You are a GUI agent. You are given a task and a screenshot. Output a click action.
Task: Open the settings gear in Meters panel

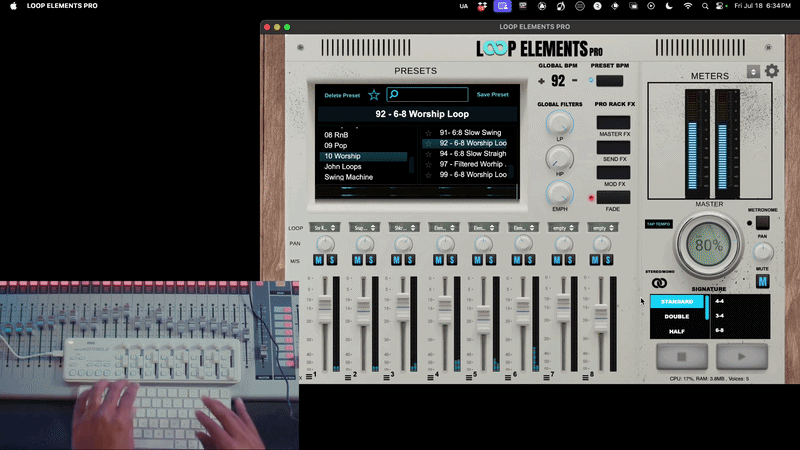click(771, 71)
